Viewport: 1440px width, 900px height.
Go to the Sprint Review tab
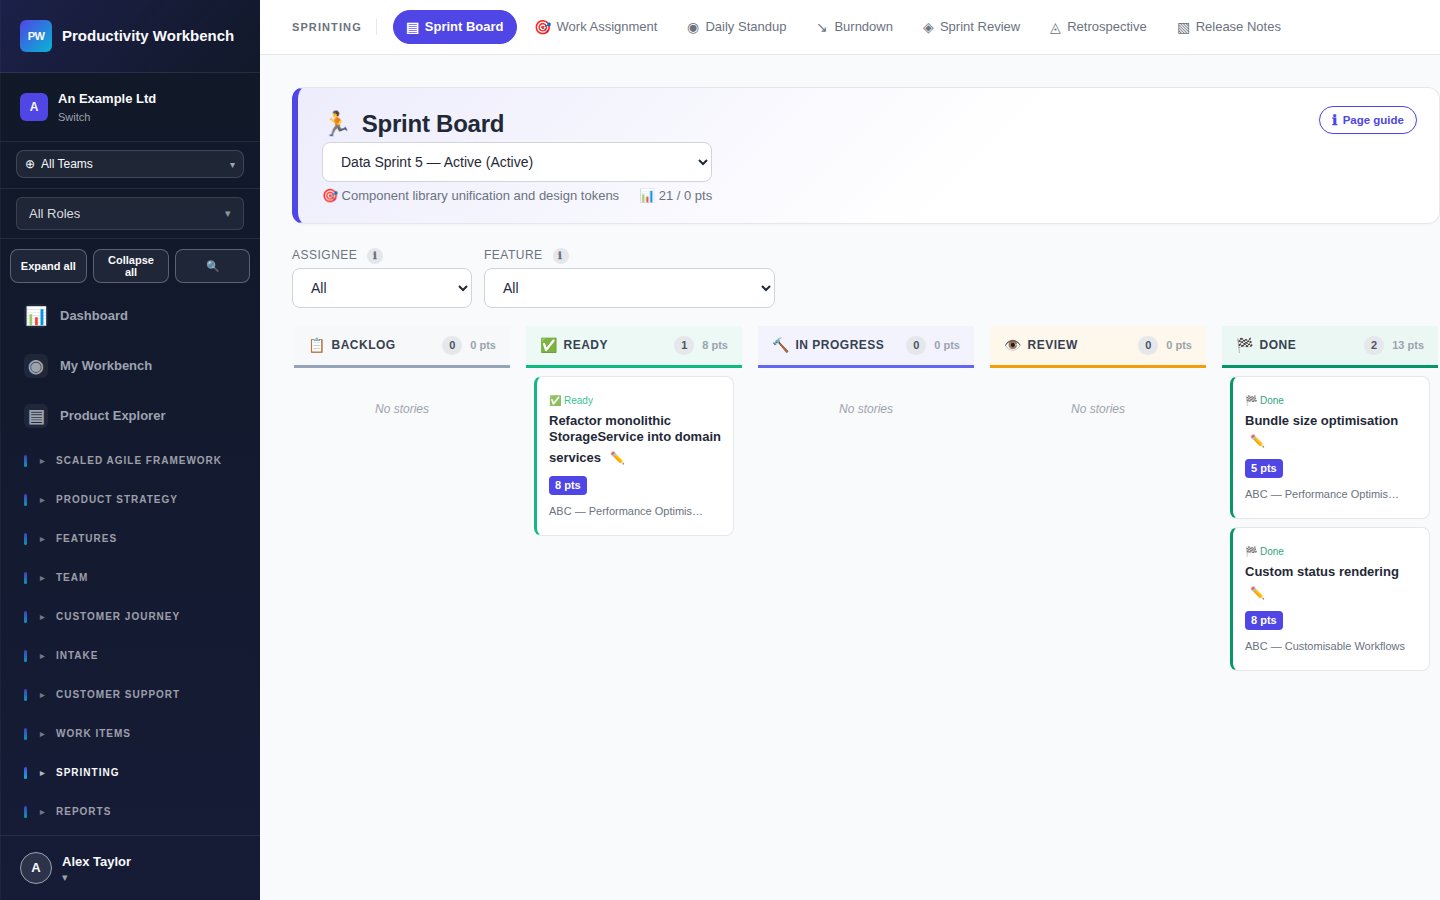971,27
